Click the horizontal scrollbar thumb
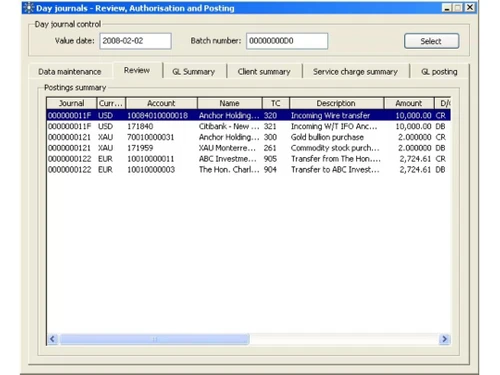The image size is (500, 375). [154, 339]
